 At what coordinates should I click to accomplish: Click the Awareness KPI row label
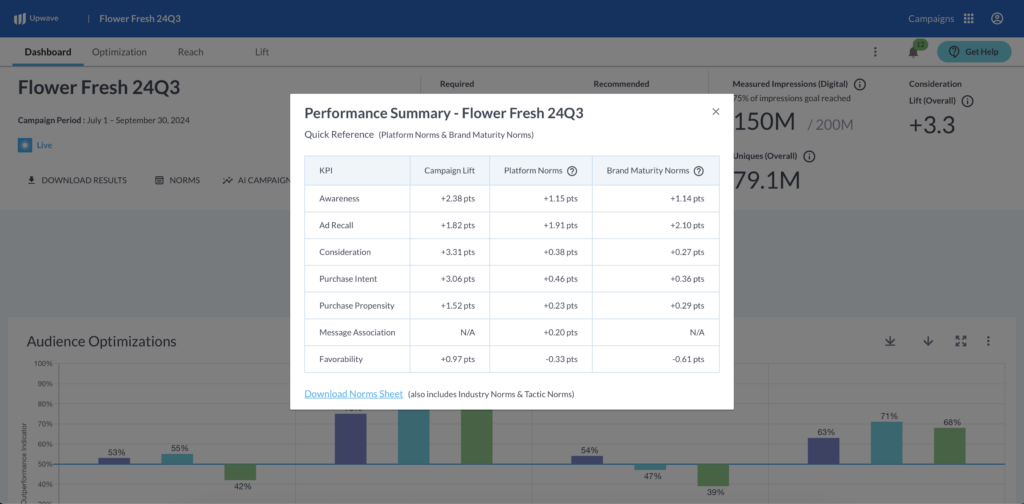coord(339,198)
